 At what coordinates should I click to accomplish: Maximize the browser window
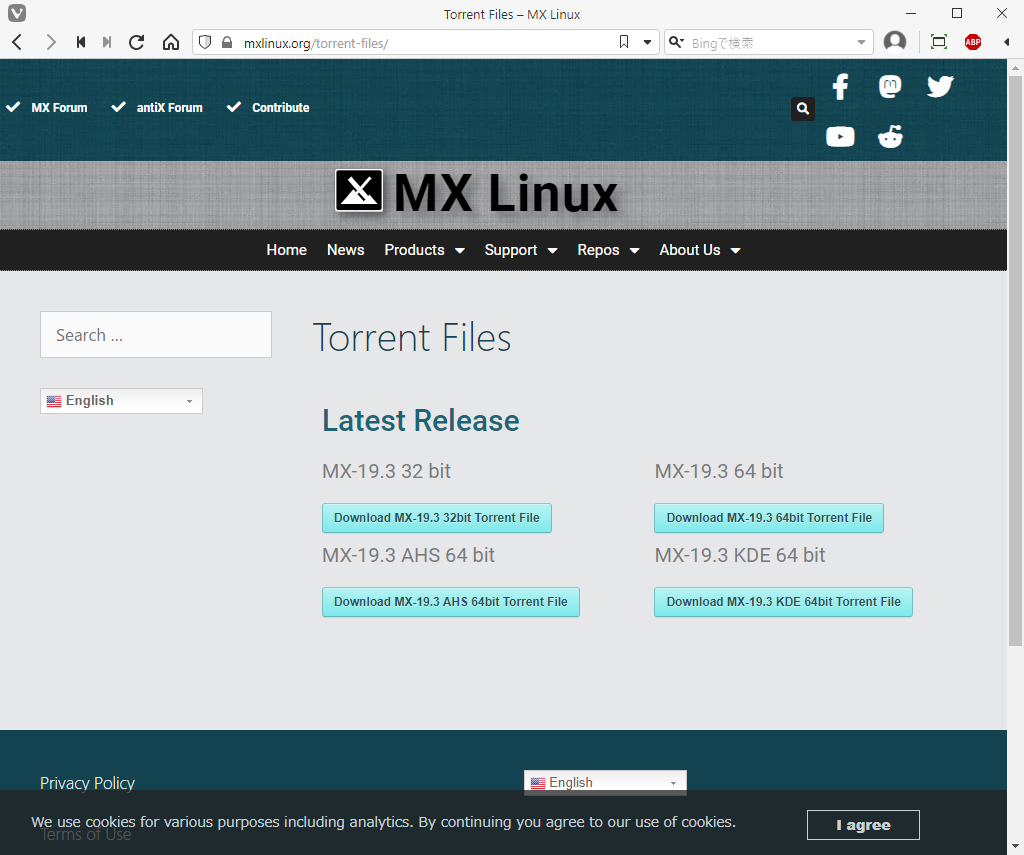957,13
